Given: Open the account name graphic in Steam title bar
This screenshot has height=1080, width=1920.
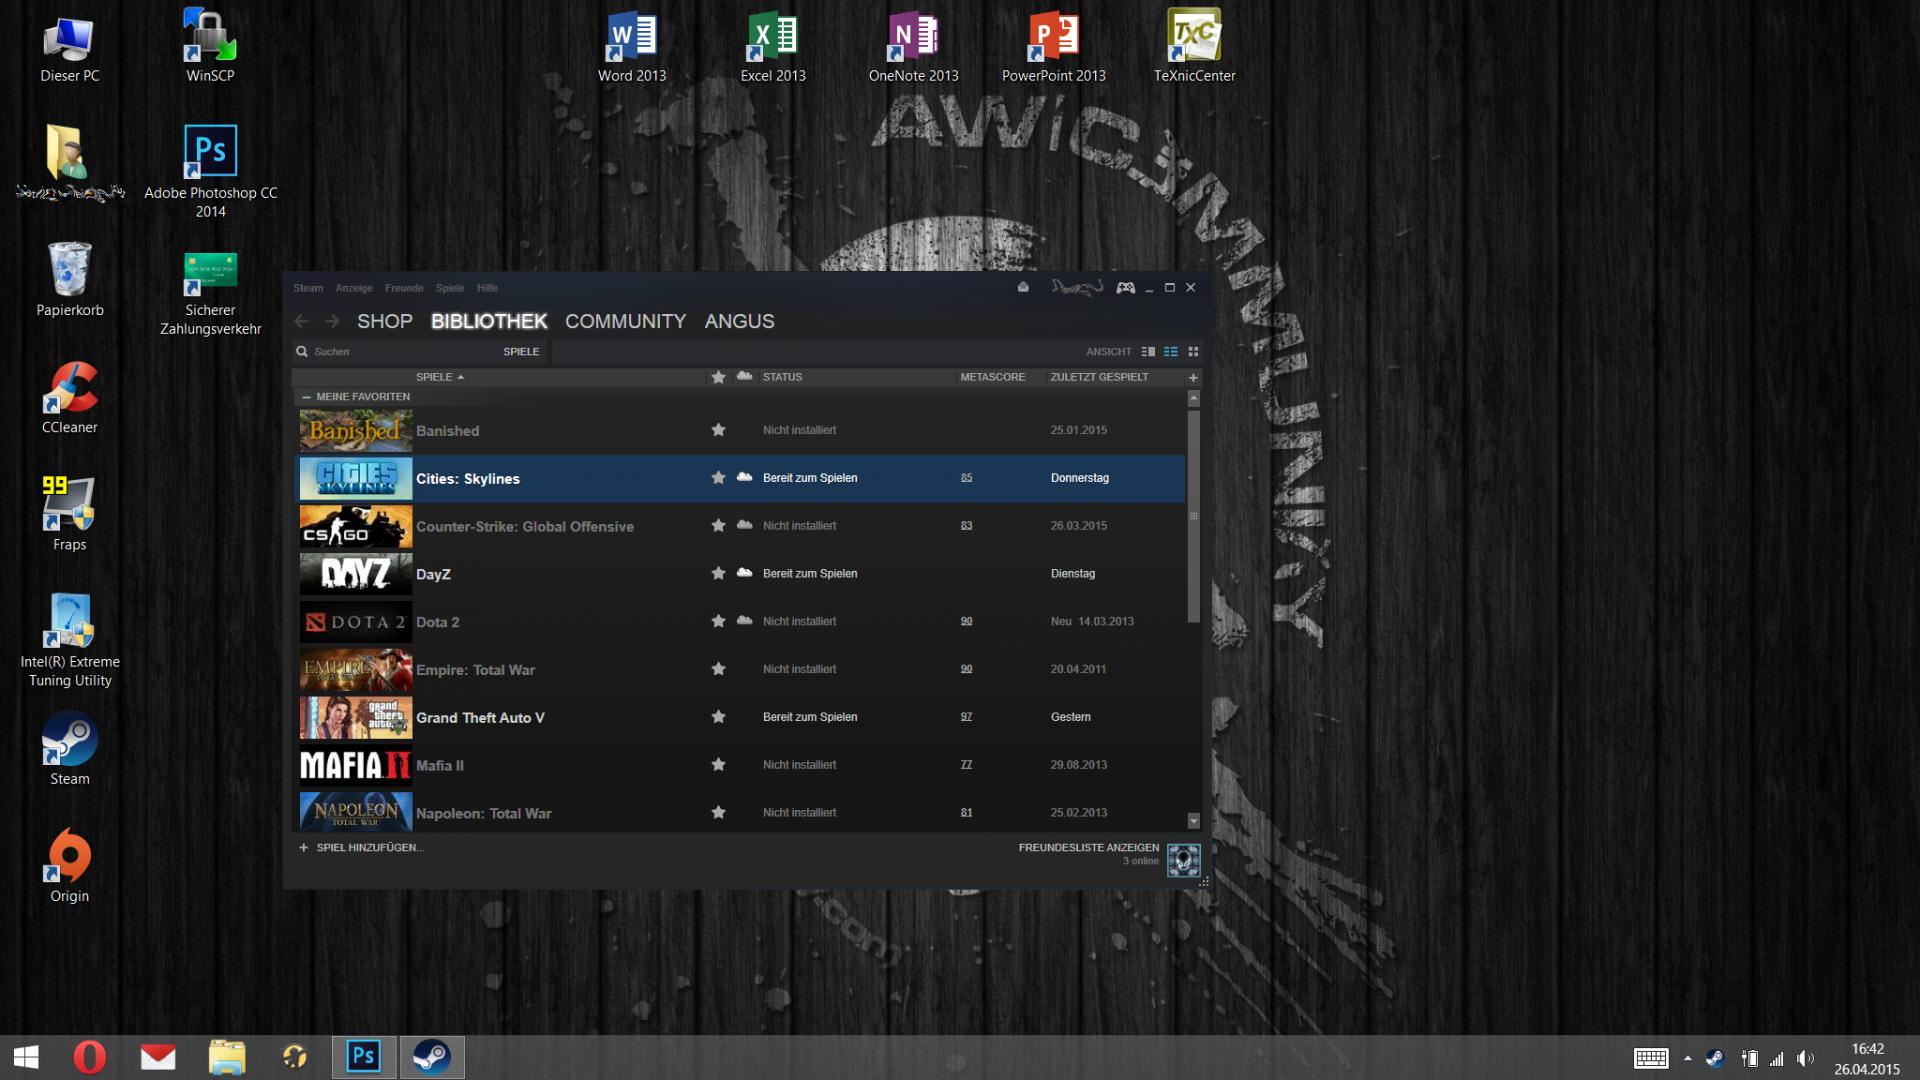Looking at the screenshot, I should pos(1077,288).
